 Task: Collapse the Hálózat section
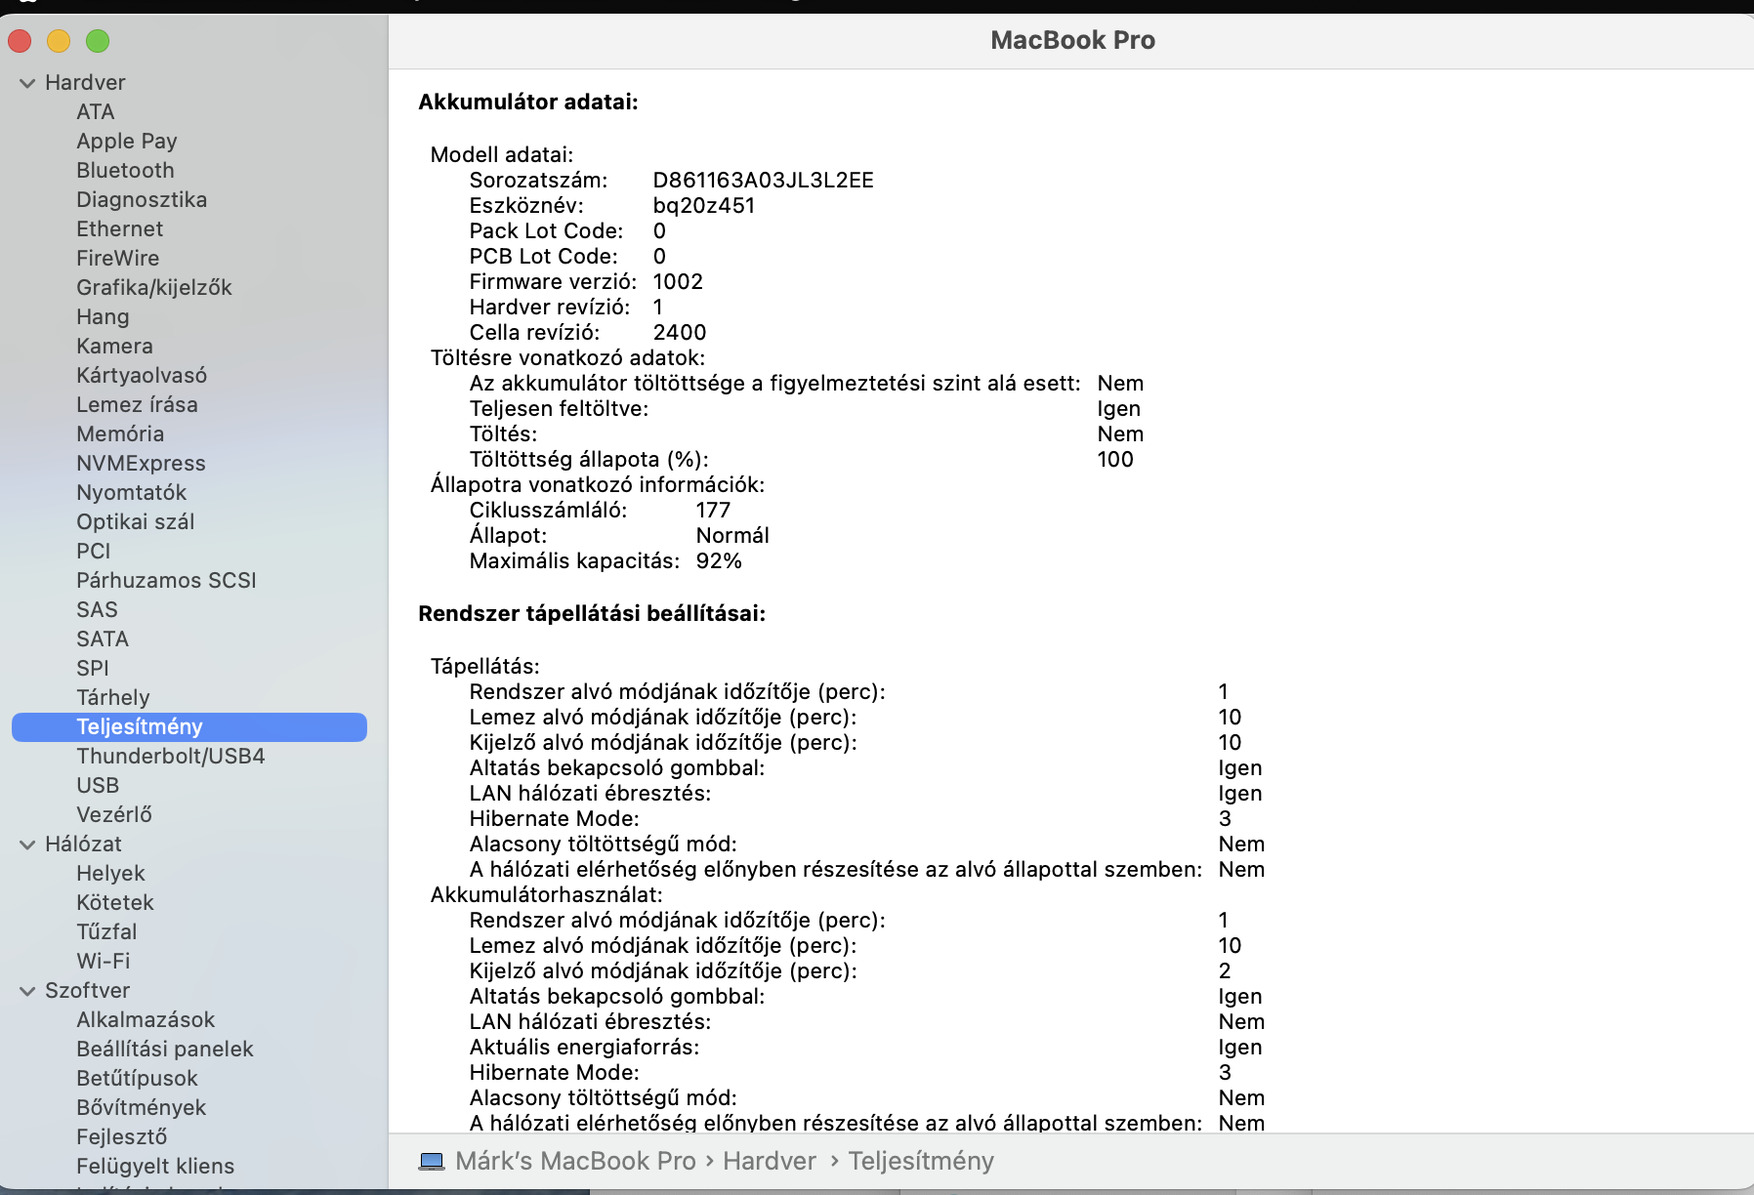[27, 845]
